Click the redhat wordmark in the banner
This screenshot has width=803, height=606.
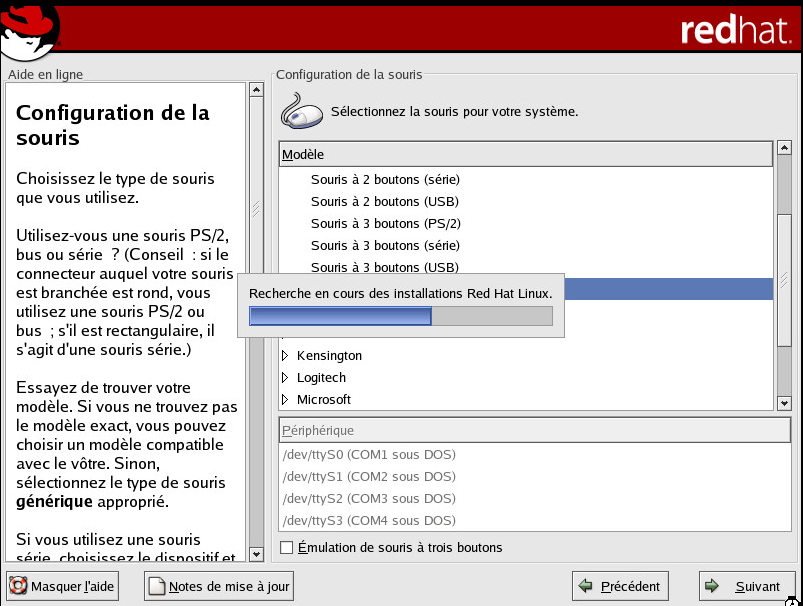[735, 30]
